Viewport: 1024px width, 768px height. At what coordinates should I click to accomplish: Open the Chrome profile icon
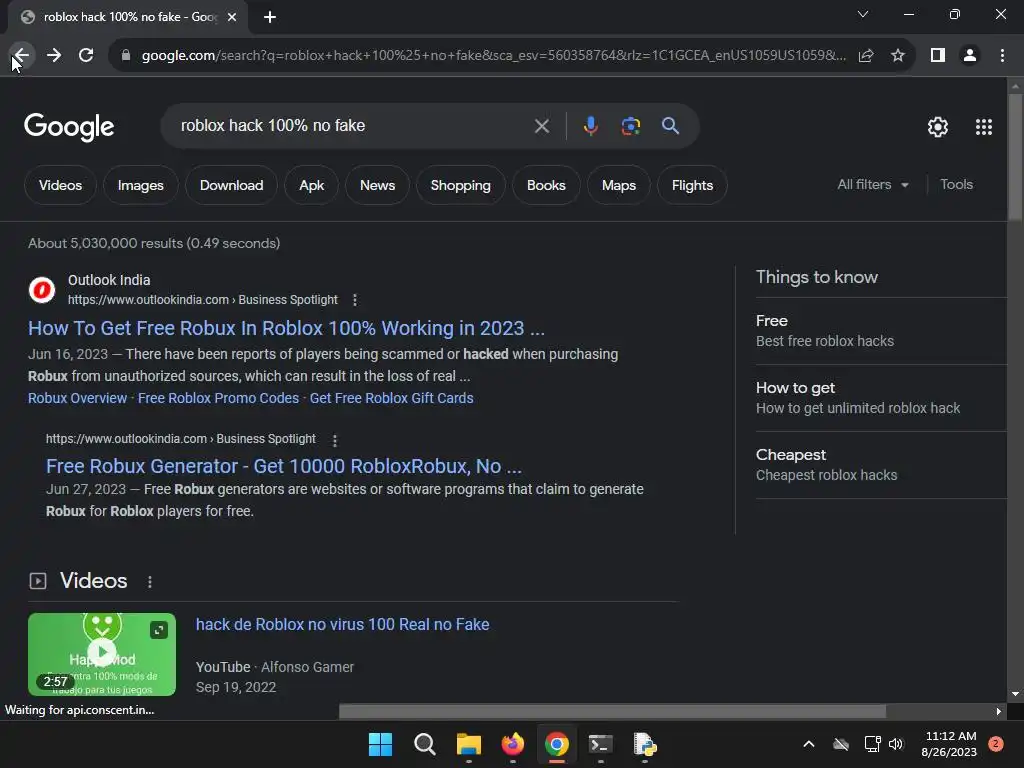coord(970,56)
